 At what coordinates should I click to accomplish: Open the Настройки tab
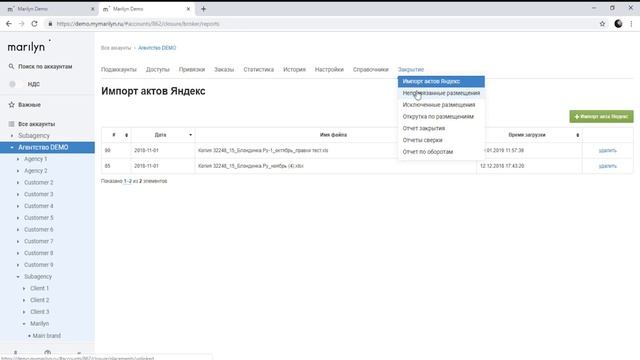[x=329, y=69]
